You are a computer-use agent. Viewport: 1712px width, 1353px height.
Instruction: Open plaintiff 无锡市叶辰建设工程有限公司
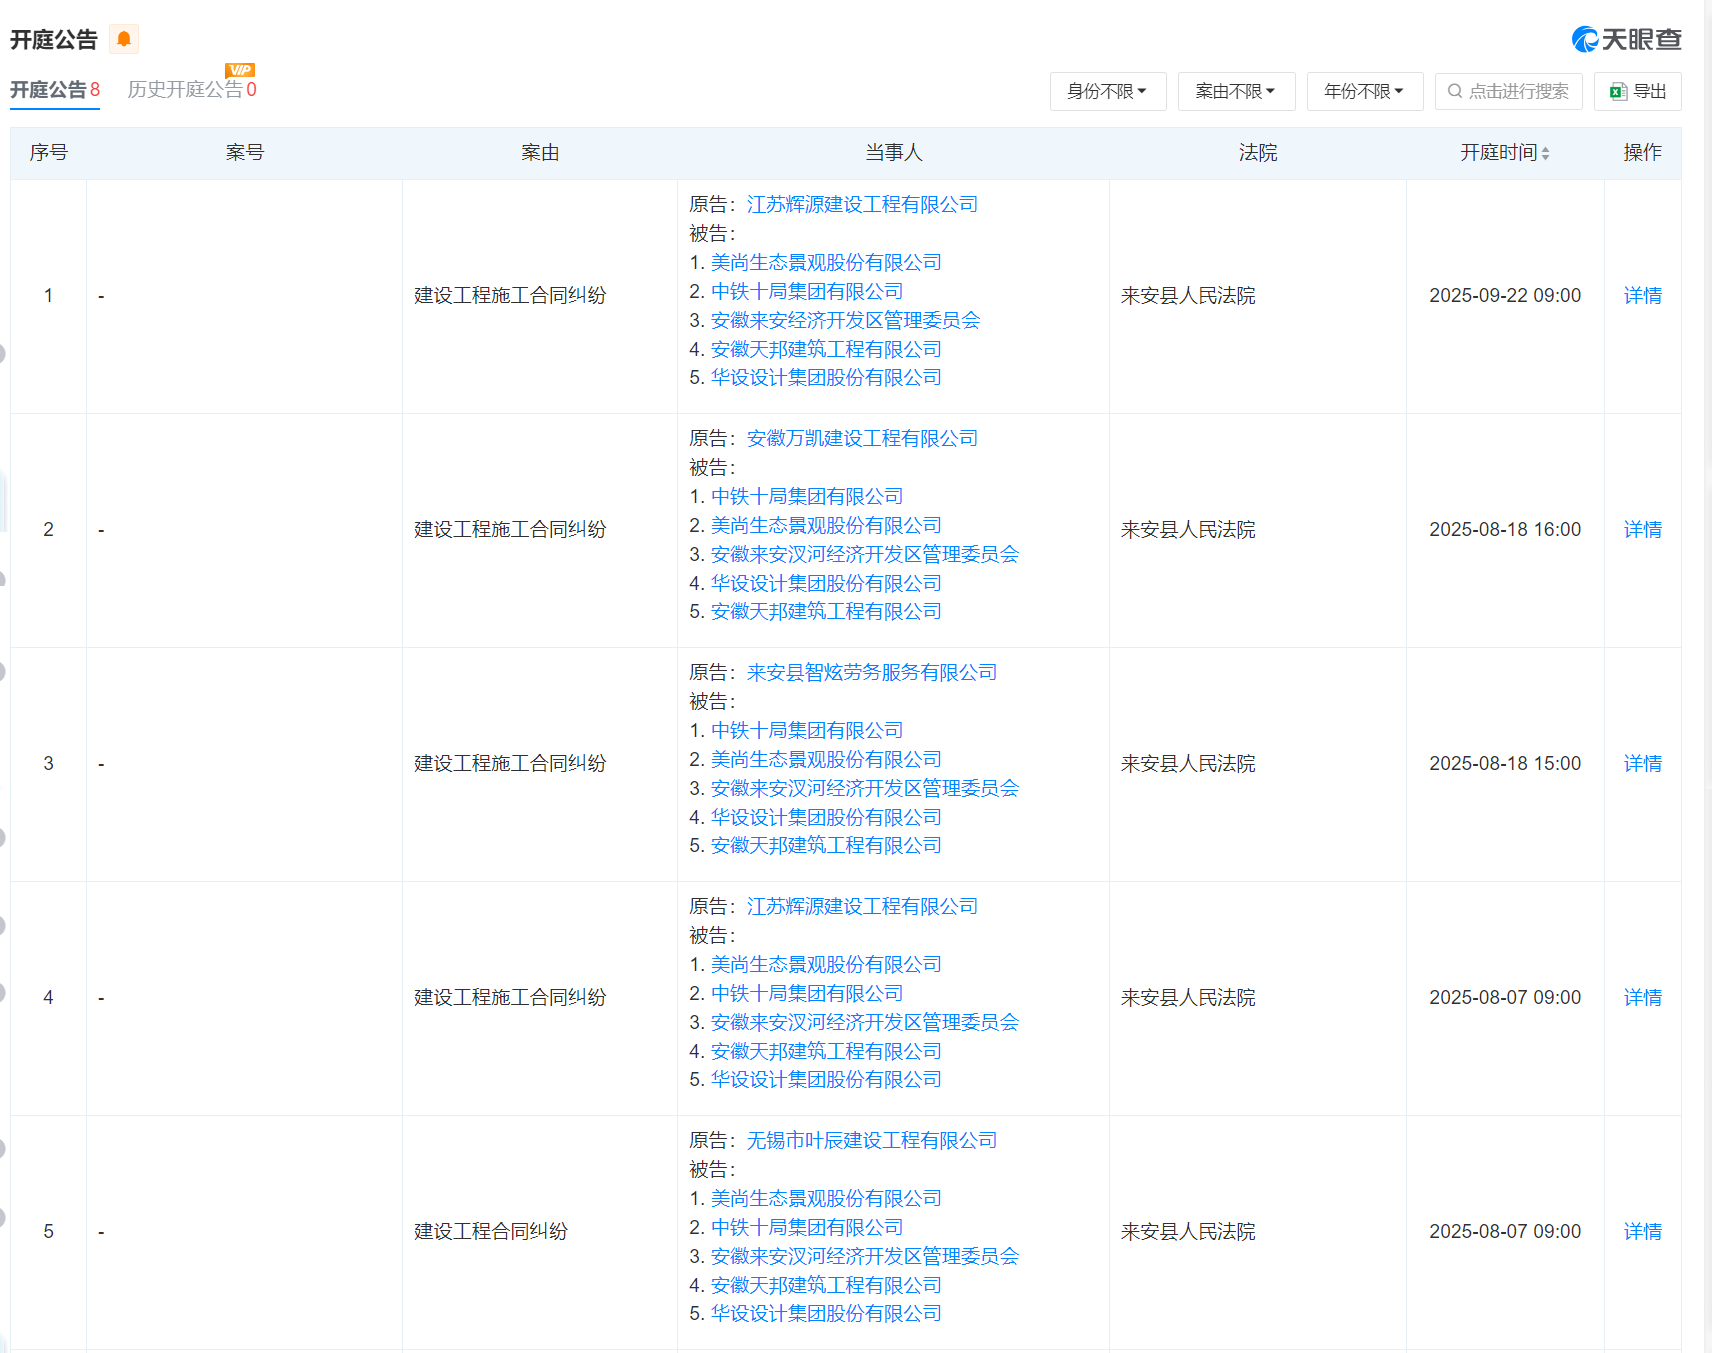point(872,1141)
